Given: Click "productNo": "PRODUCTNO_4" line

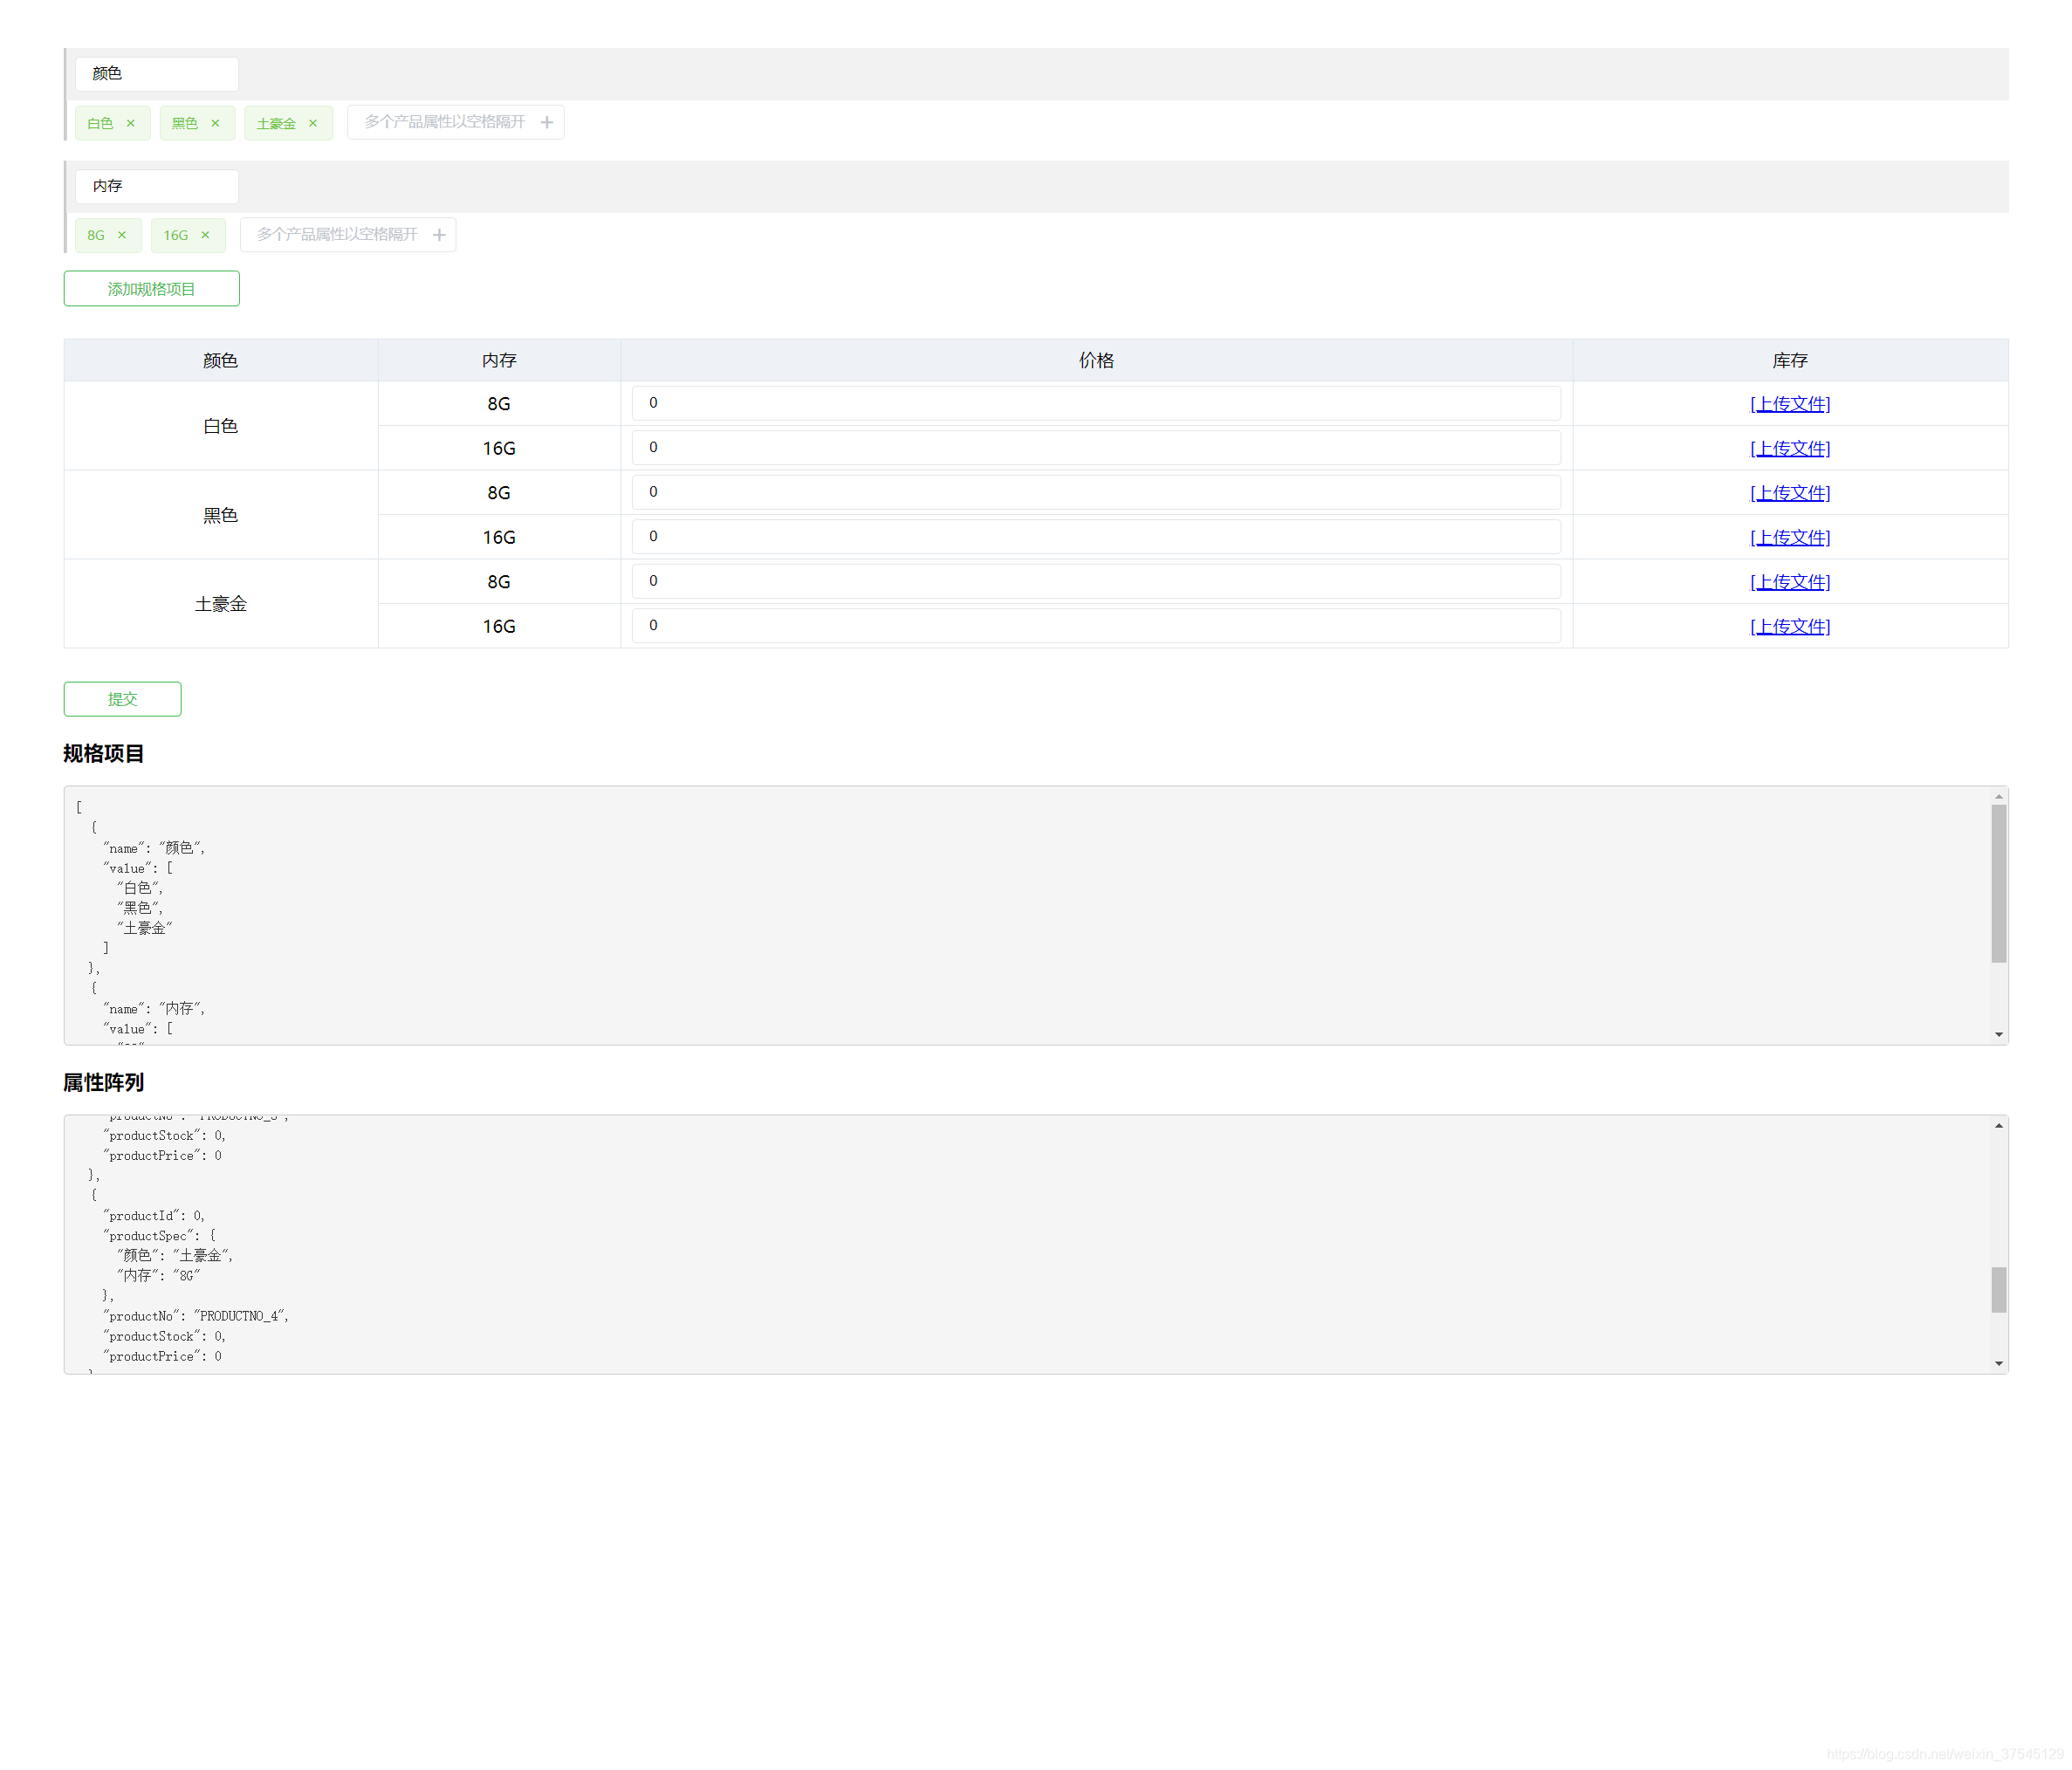Looking at the screenshot, I should (196, 1316).
